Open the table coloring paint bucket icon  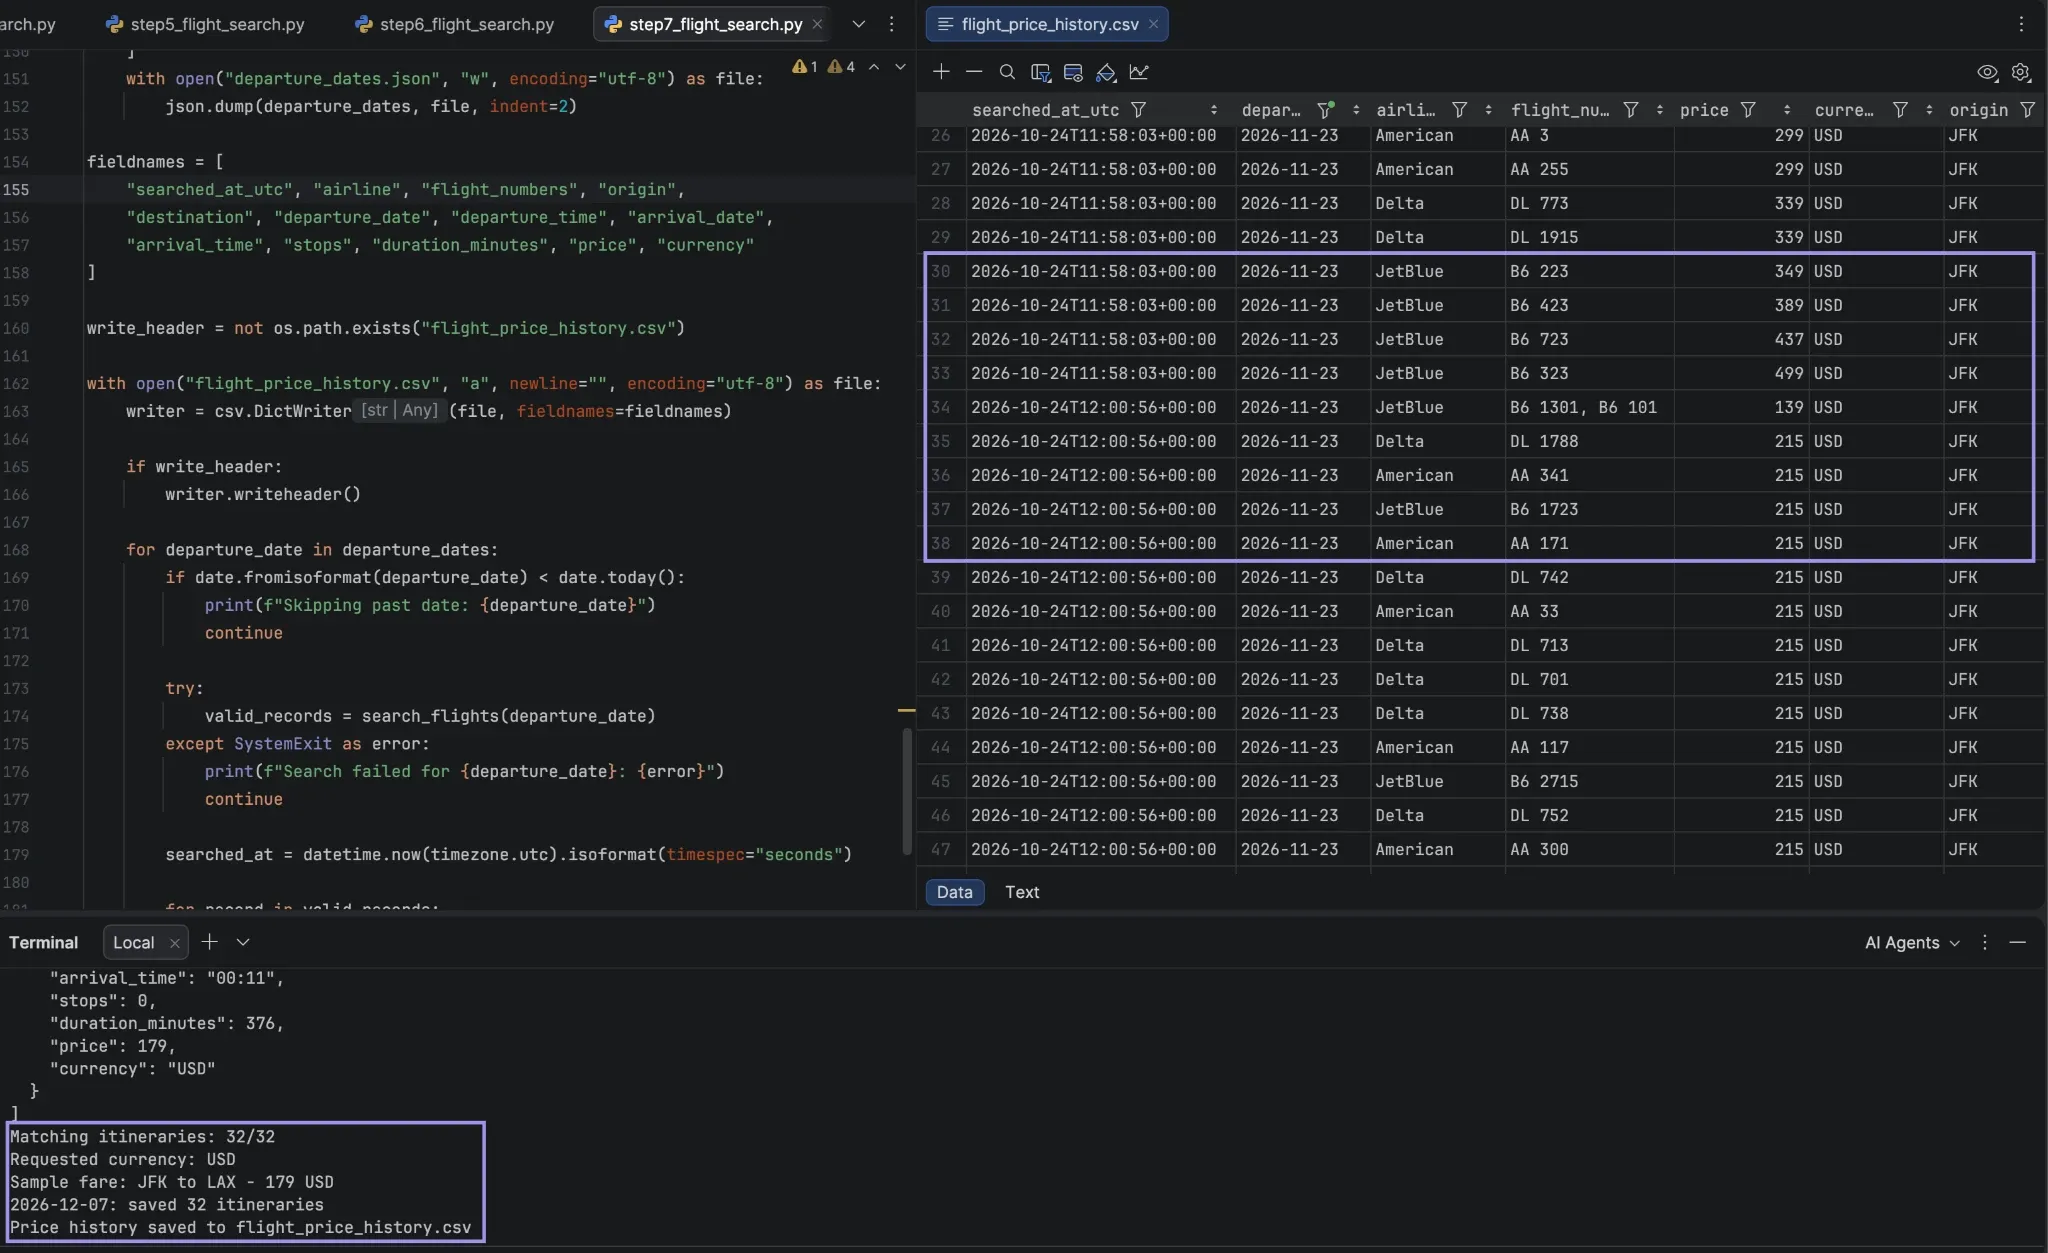(x=1106, y=72)
